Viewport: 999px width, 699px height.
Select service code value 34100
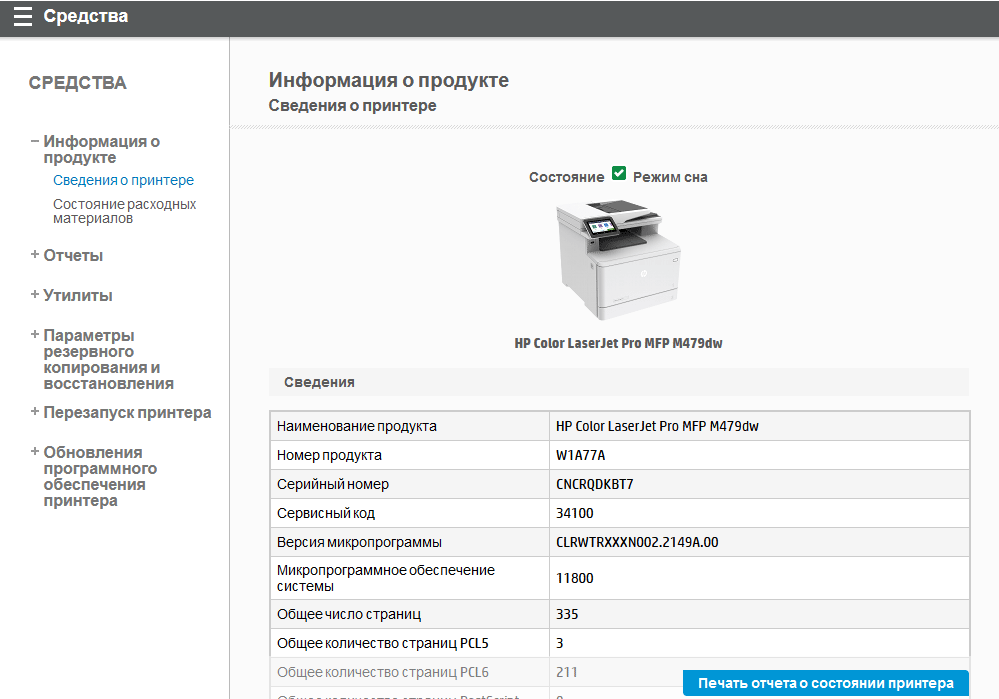(x=575, y=514)
